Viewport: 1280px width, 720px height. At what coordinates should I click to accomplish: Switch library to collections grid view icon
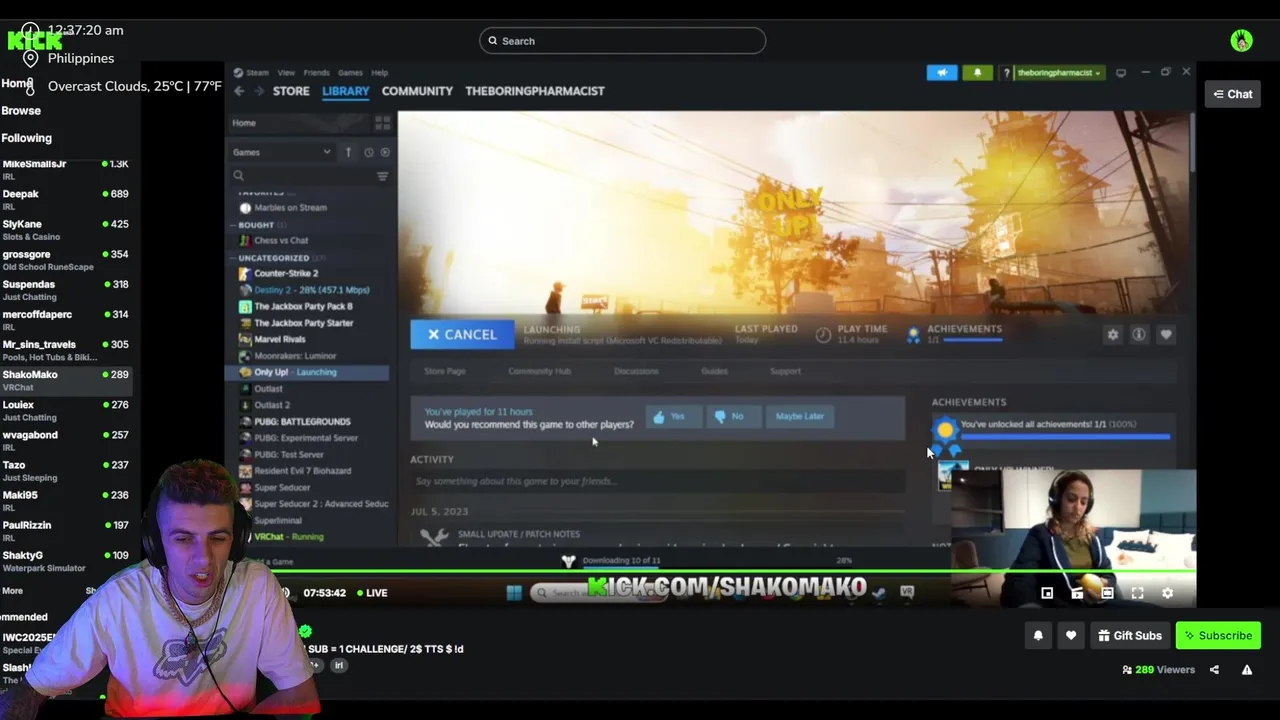point(382,123)
